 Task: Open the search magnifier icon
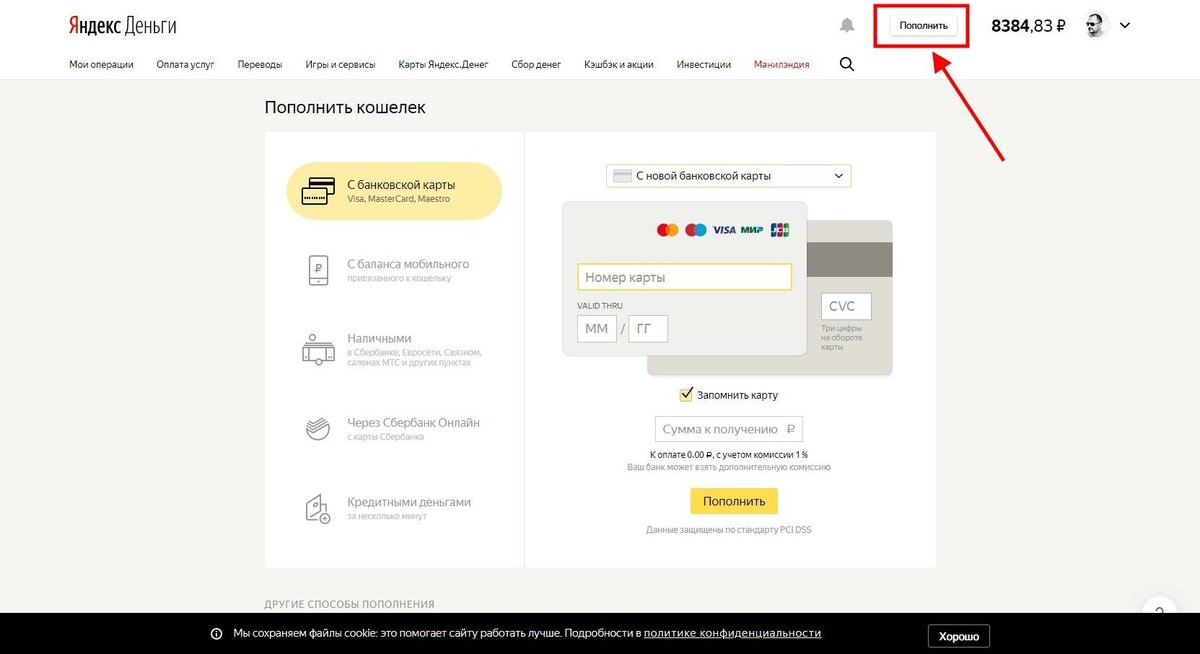847,64
